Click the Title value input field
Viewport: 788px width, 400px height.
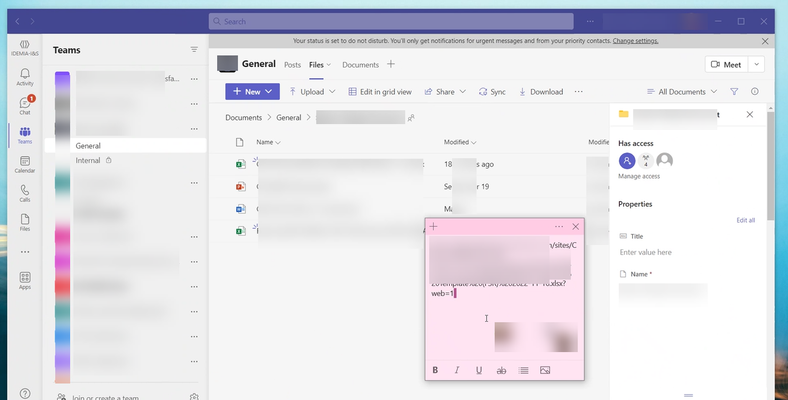pyautogui.click(x=687, y=252)
